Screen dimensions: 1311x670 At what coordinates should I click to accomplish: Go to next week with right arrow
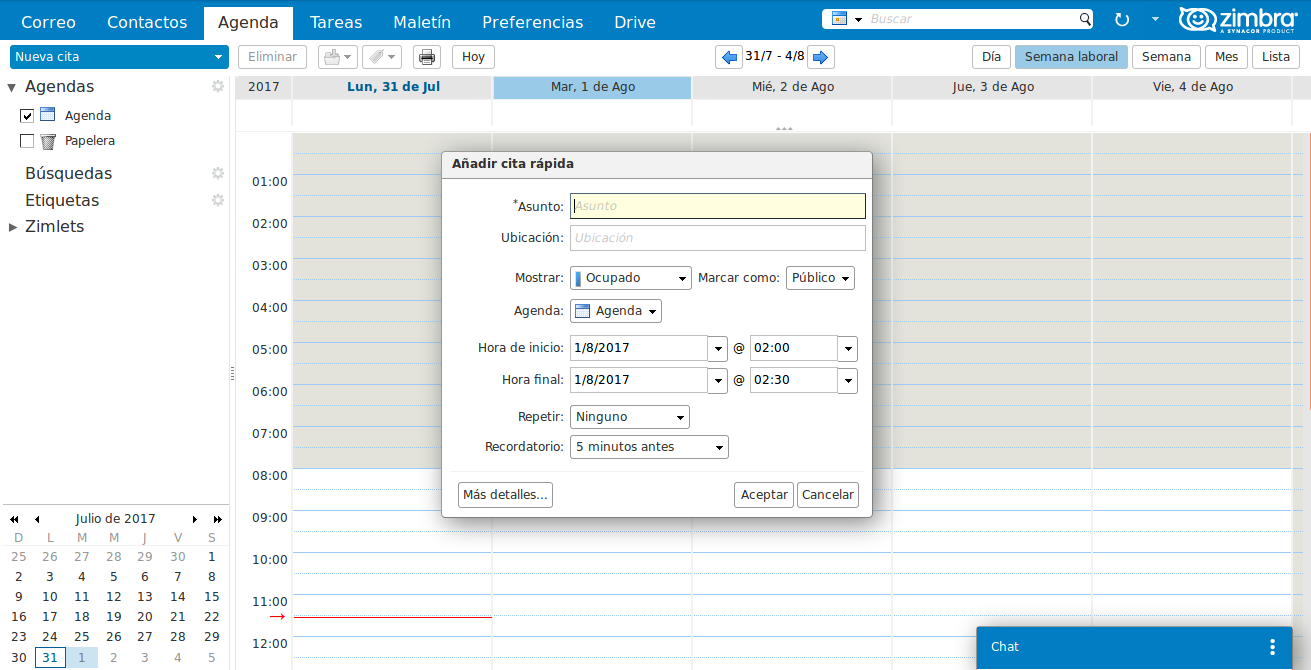click(x=821, y=57)
